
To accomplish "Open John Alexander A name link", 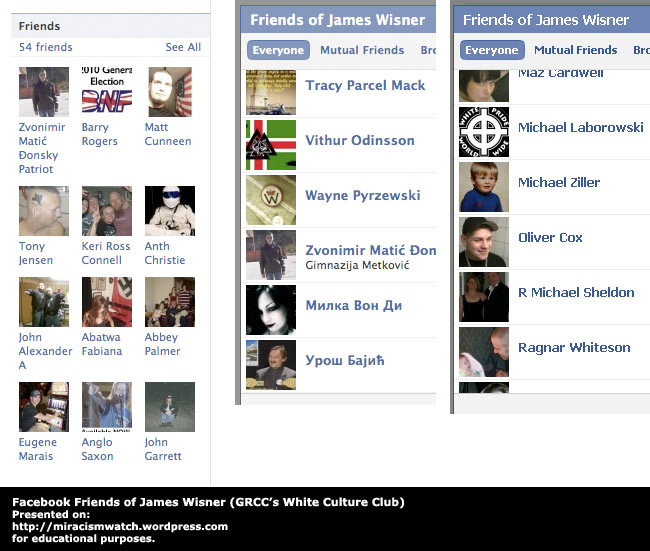I will point(45,351).
